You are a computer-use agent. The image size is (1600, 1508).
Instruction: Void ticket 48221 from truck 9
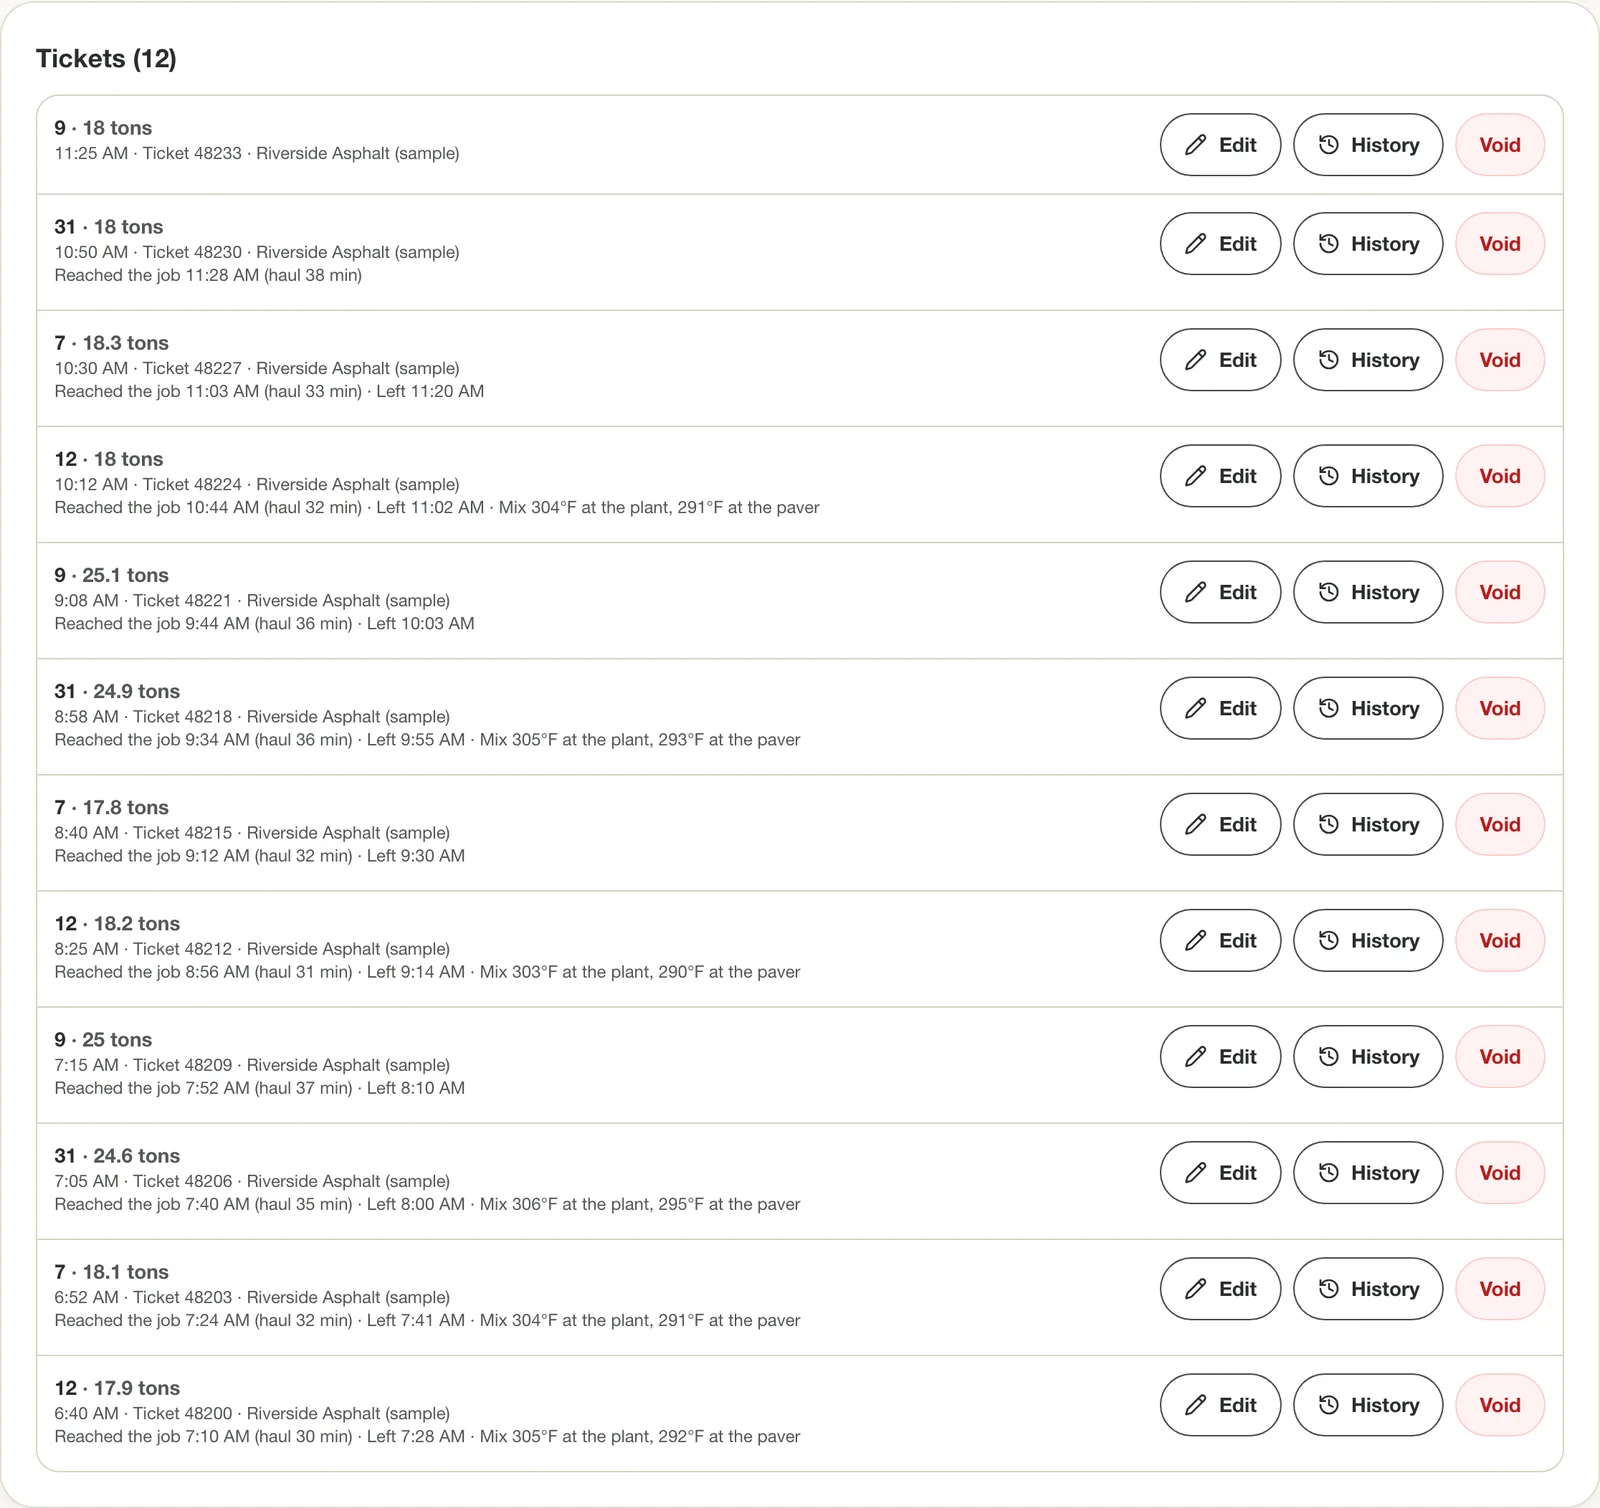click(1500, 592)
